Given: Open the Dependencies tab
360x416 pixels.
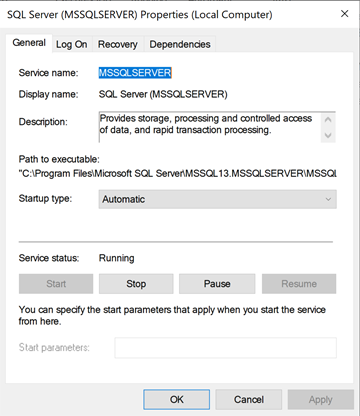Looking at the screenshot, I should [x=180, y=44].
